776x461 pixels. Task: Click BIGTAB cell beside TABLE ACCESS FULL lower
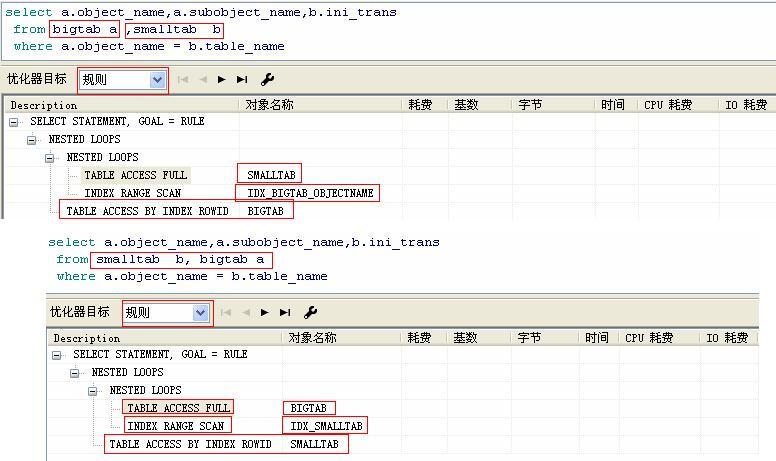pyautogui.click(x=308, y=408)
